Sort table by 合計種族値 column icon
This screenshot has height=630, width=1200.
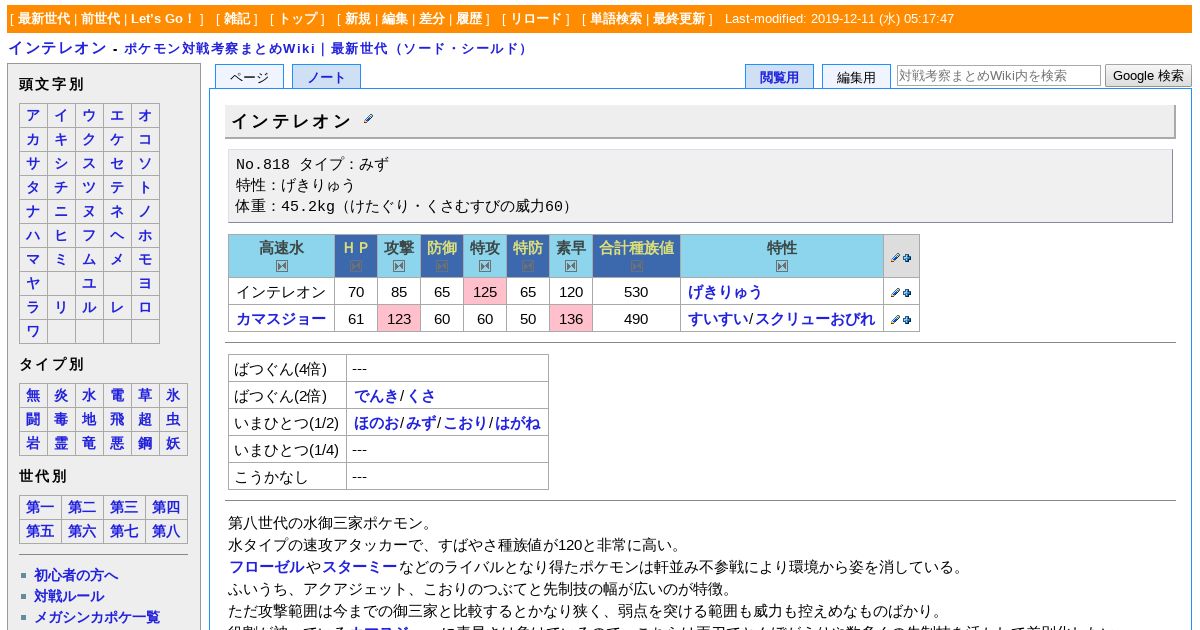637,266
